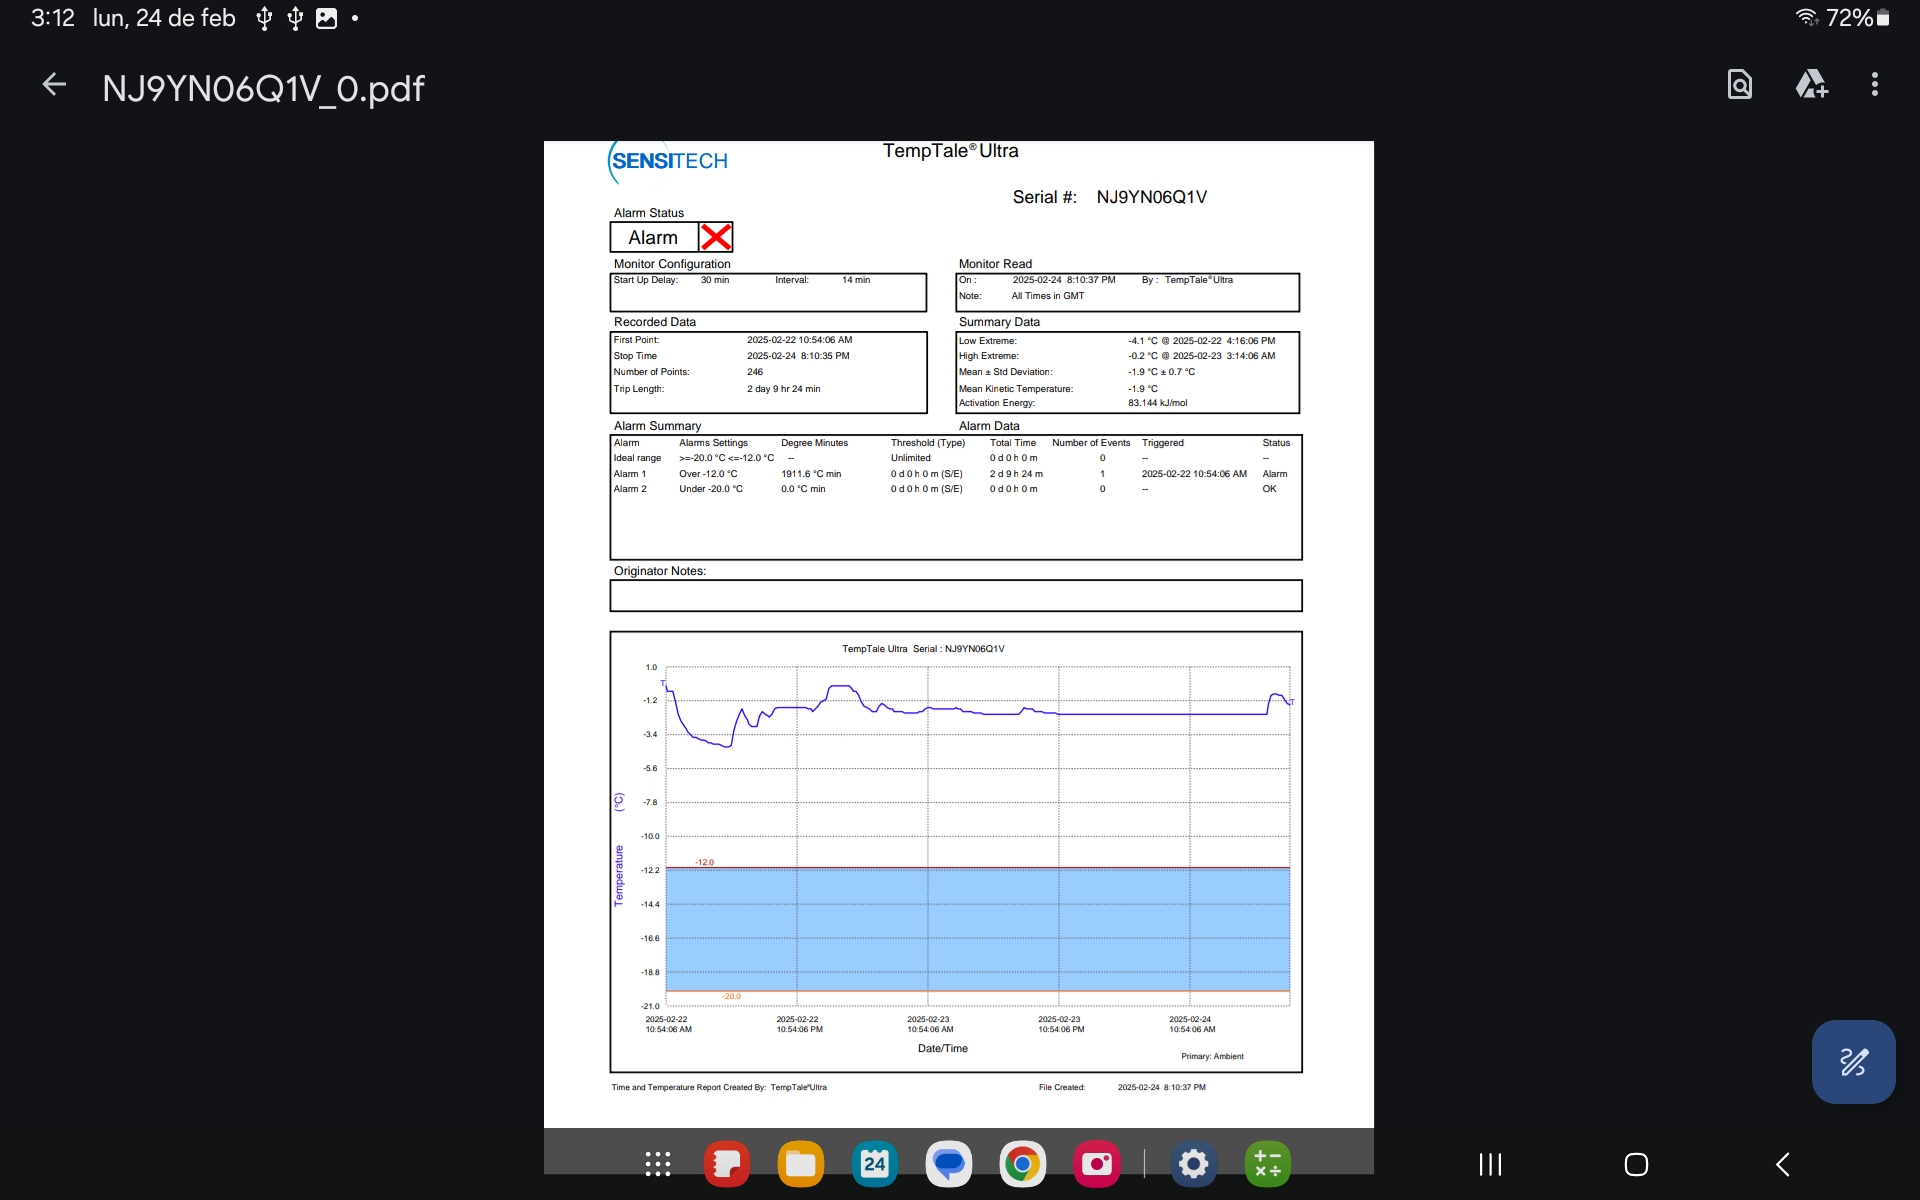Launch the pink camera app in dock

point(1096,1164)
